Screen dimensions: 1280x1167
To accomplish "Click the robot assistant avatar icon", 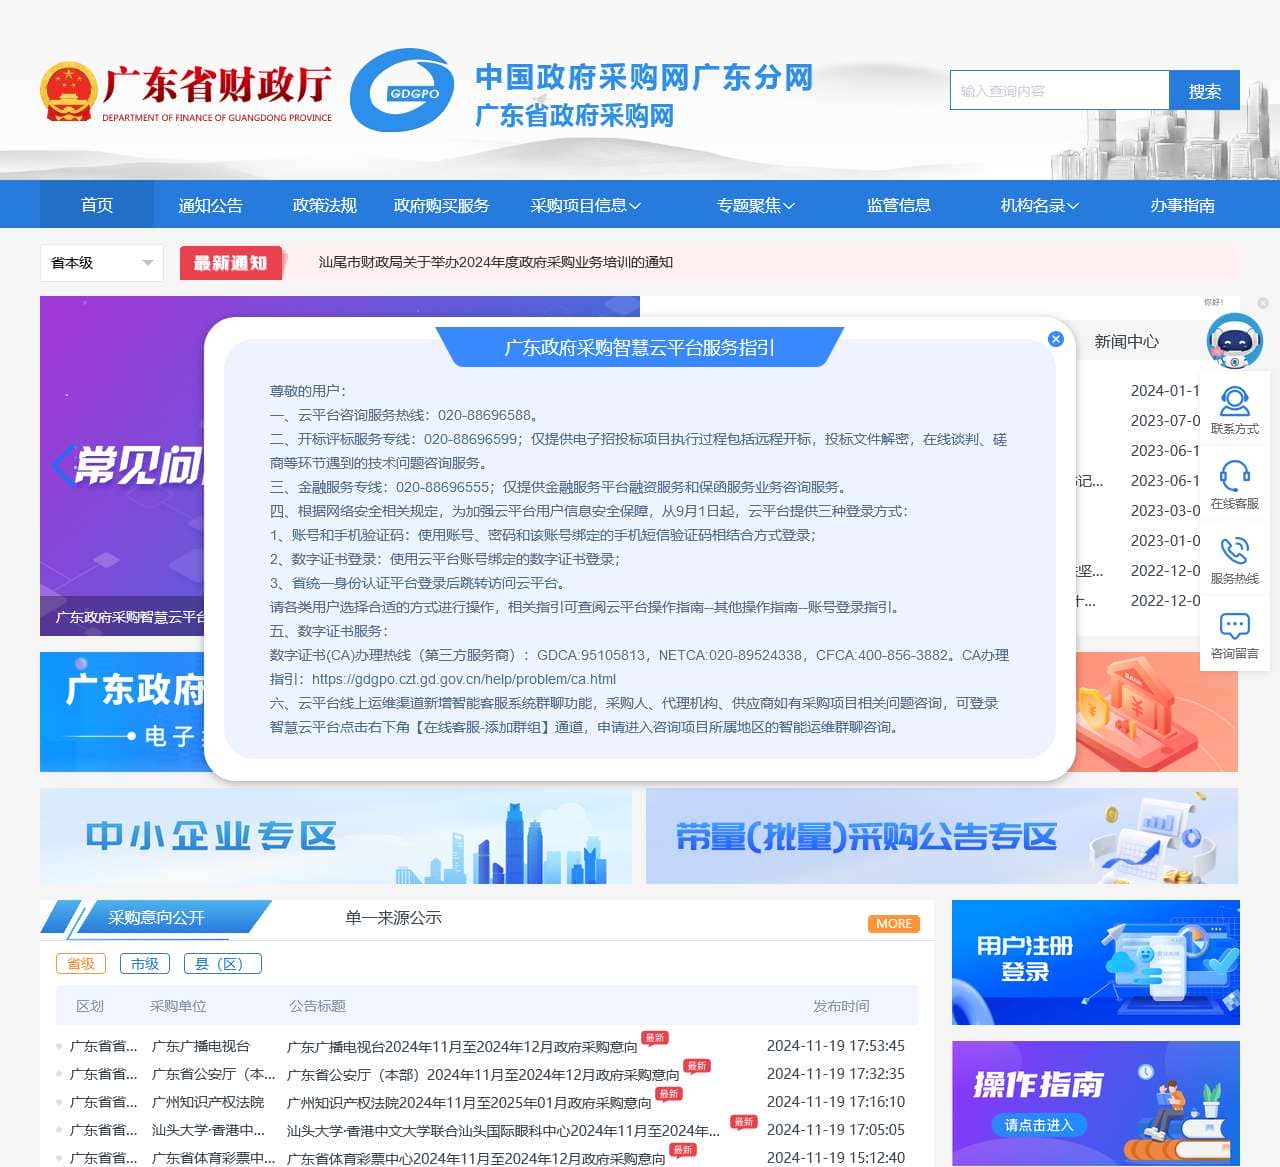I will [x=1235, y=340].
